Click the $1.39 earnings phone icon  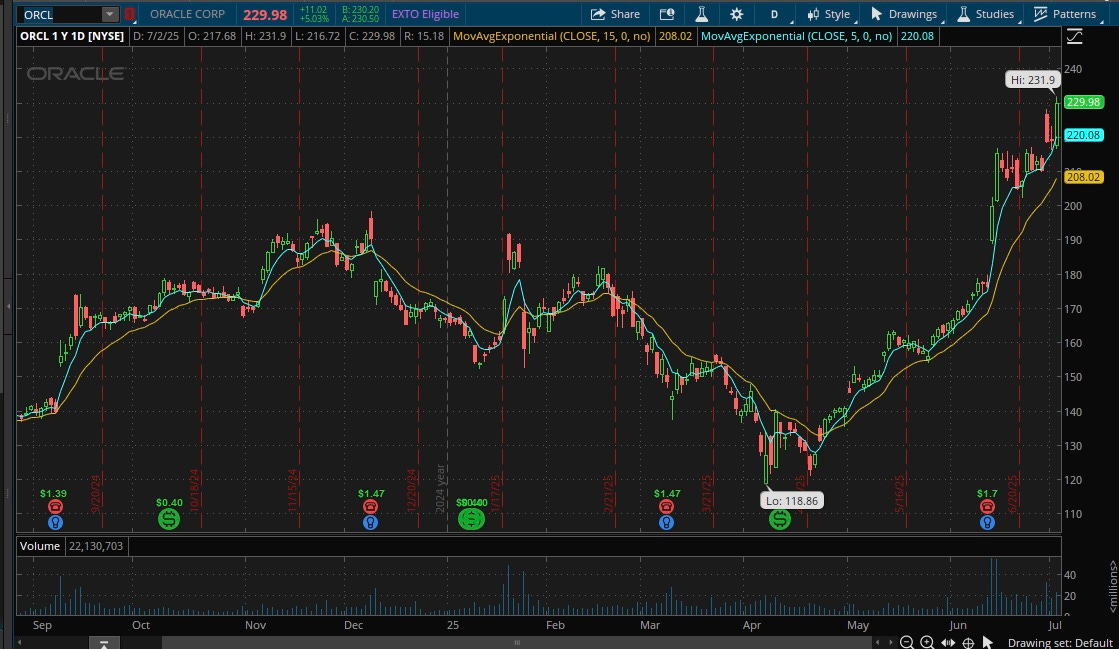(55, 507)
